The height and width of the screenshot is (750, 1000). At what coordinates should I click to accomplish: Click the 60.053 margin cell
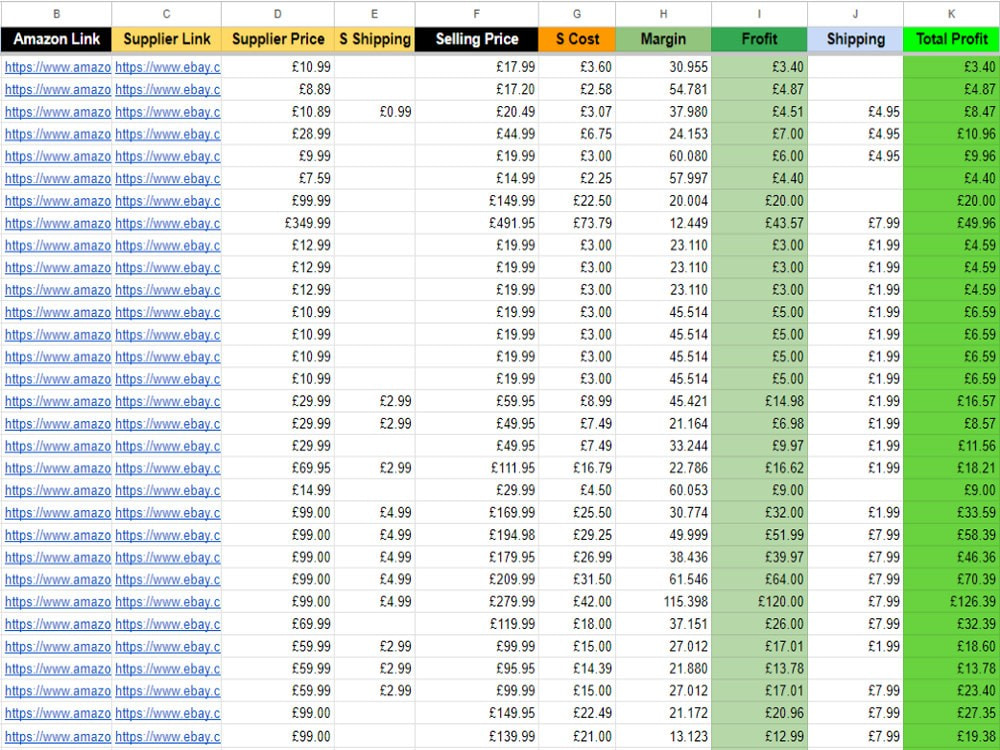click(x=663, y=490)
